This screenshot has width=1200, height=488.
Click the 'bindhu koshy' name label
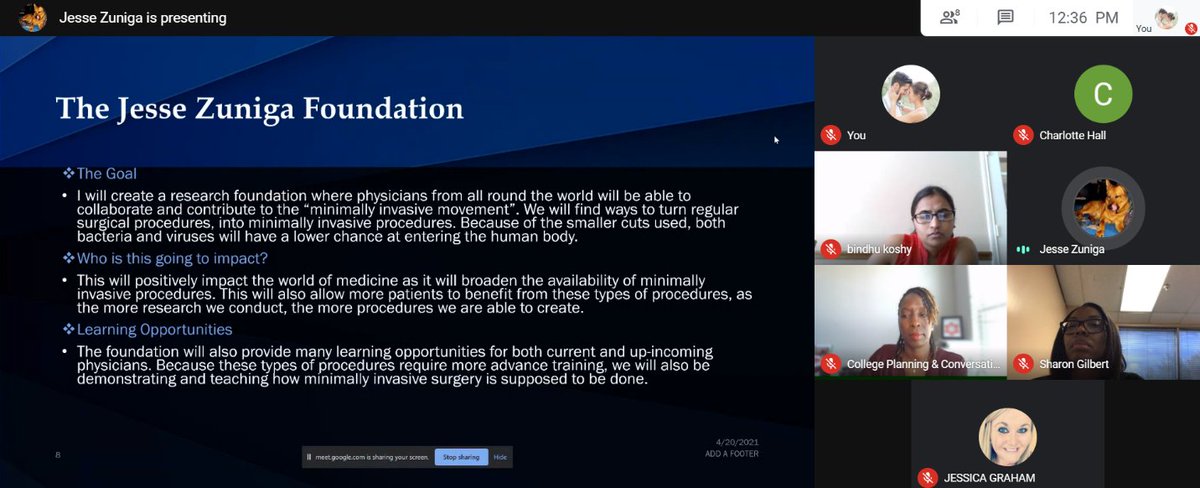[877, 250]
